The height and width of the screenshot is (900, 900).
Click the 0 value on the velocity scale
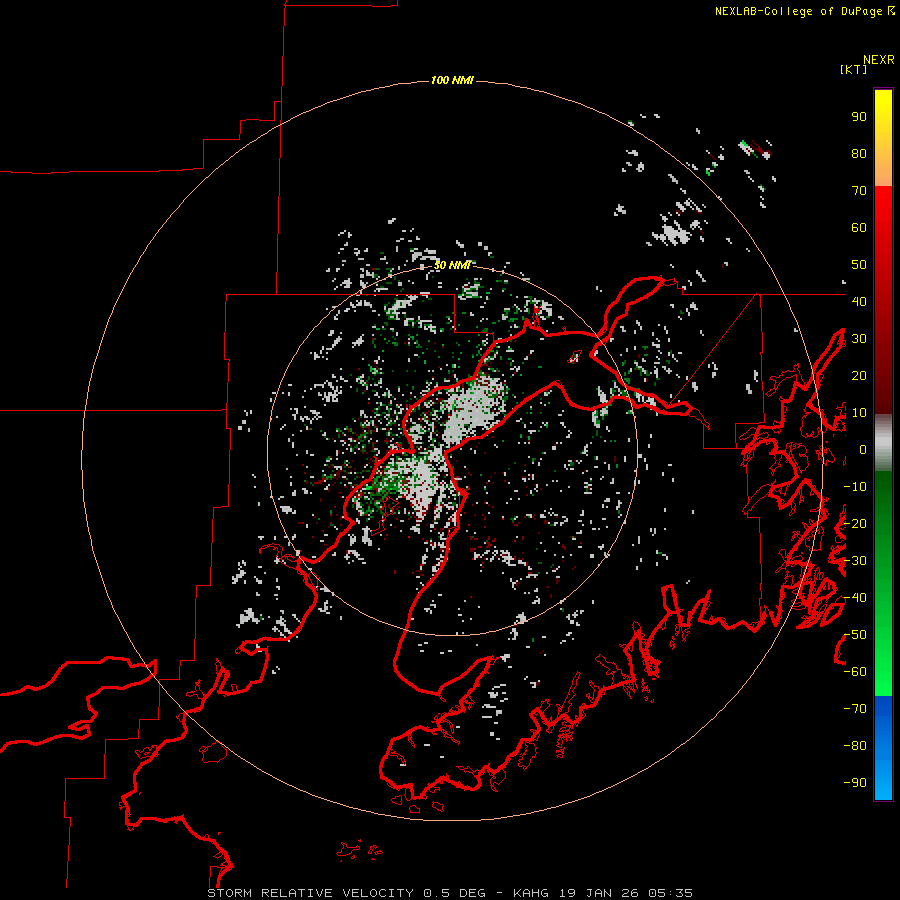click(863, 449)
